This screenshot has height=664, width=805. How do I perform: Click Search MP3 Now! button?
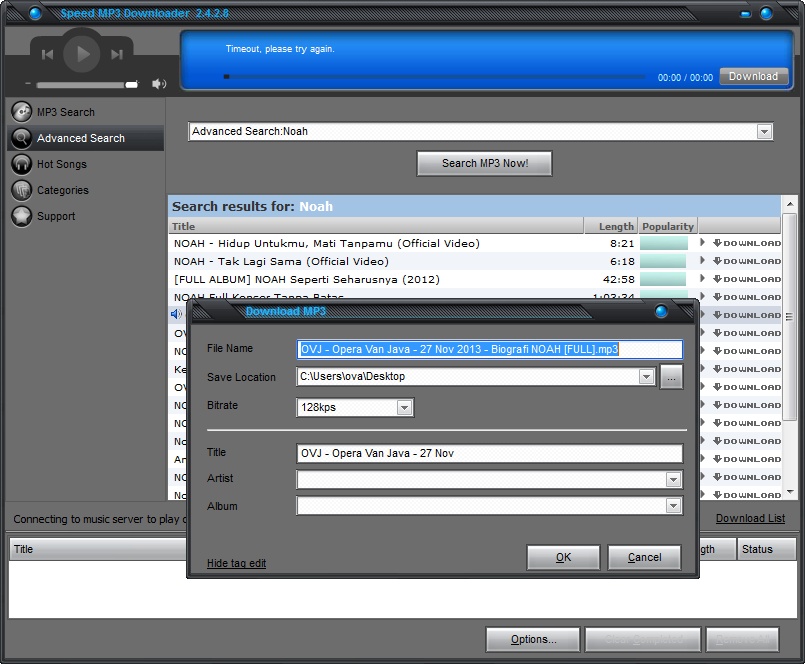(x=485, y=163)
